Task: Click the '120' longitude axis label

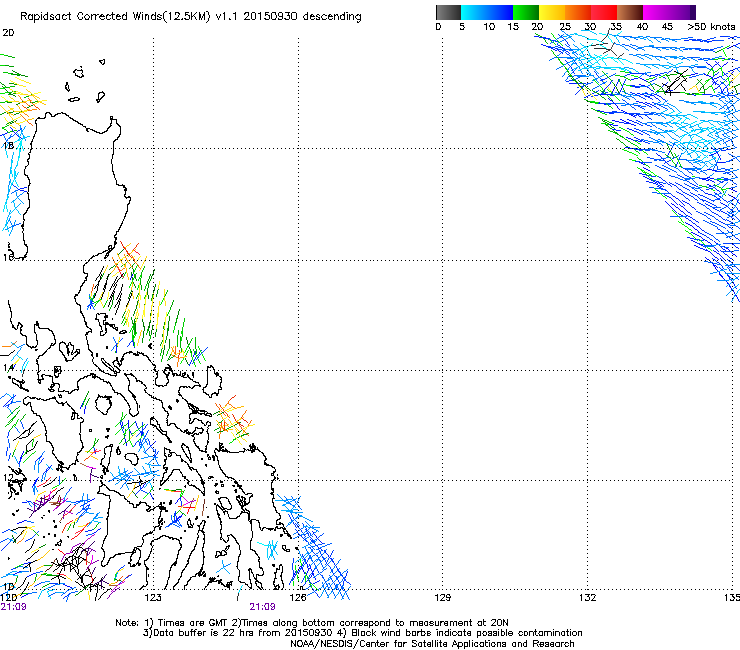Action: click(x=8, y=598)
